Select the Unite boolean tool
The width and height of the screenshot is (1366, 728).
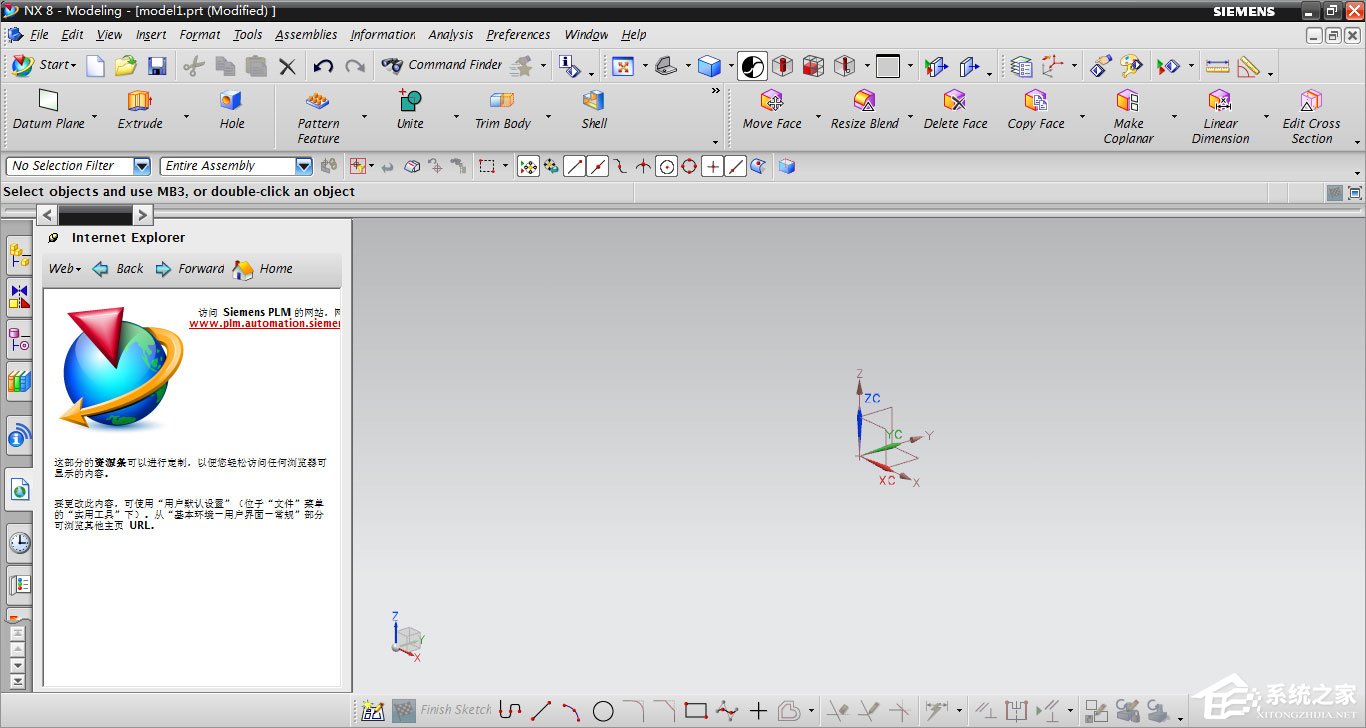click(410, 101)
